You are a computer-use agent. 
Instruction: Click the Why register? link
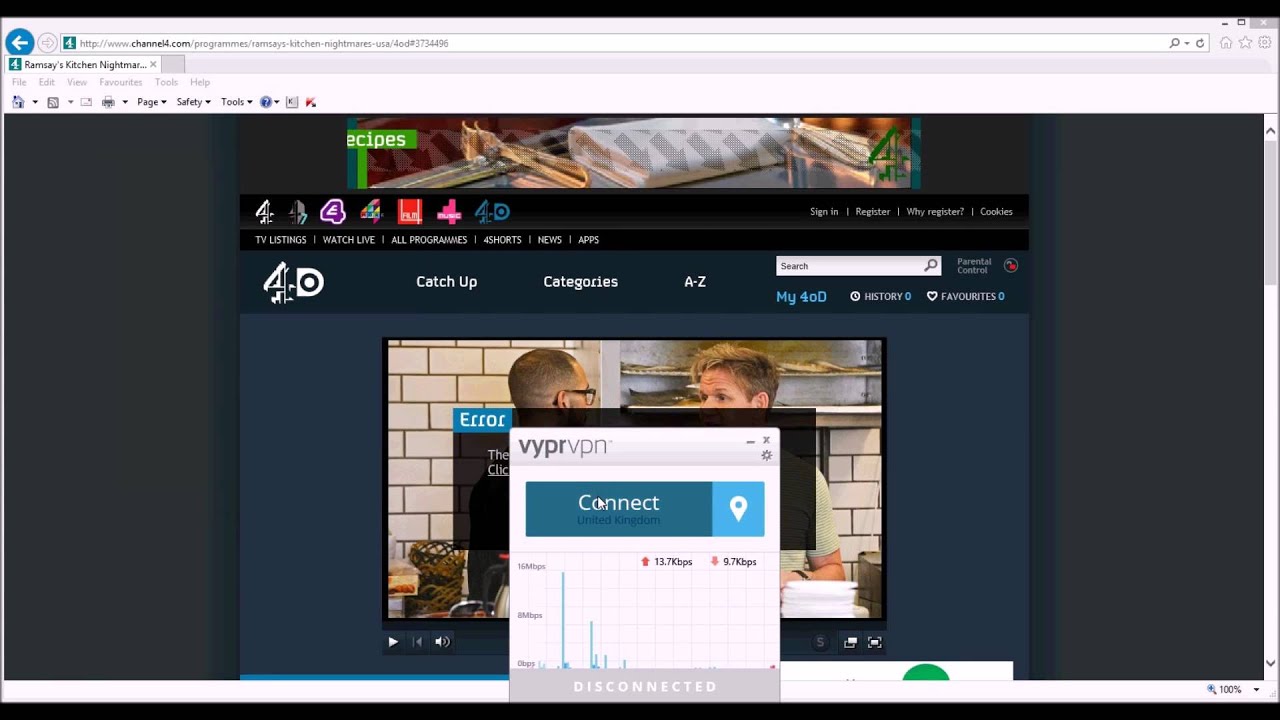935,212
